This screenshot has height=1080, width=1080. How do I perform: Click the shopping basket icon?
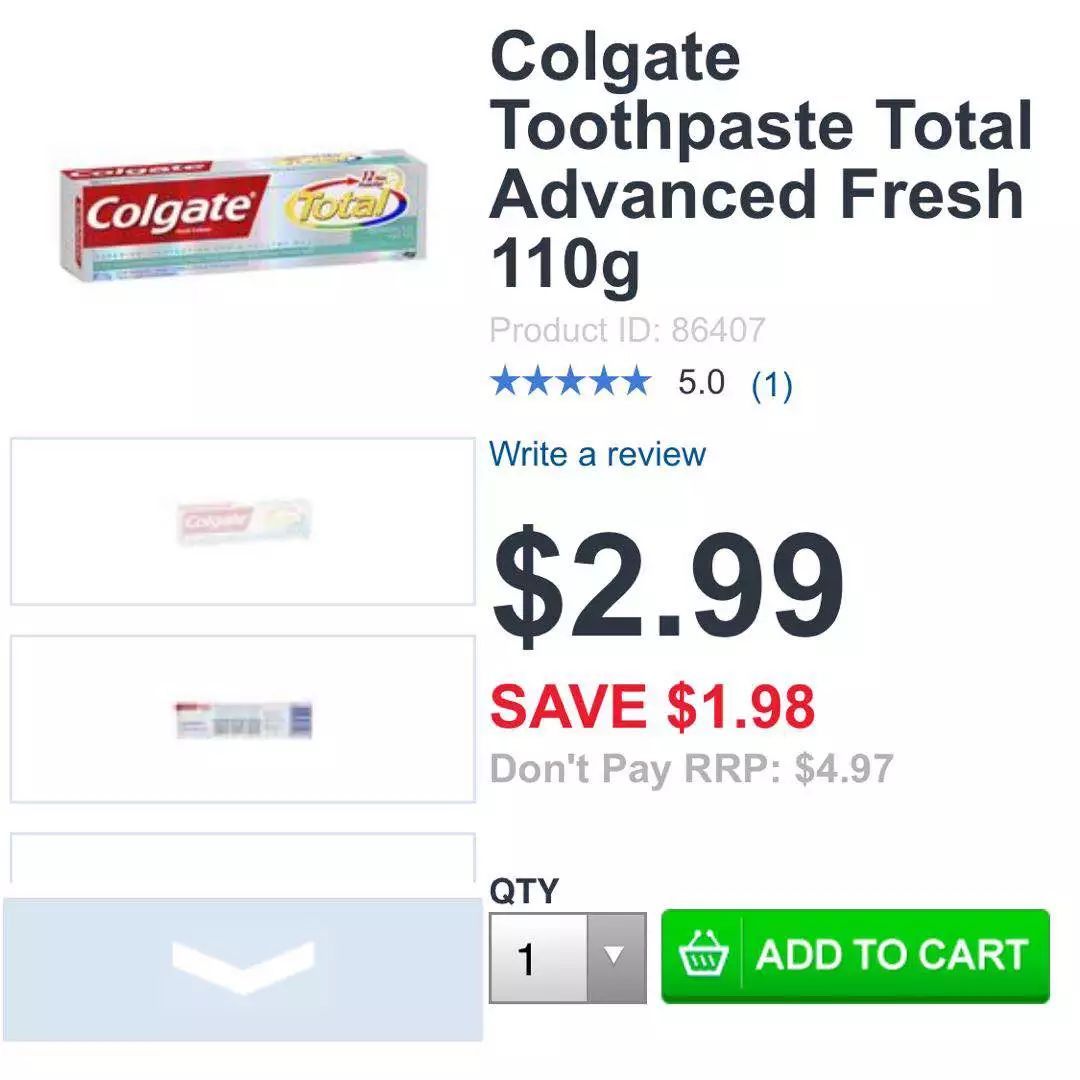[x=703, y=954]
